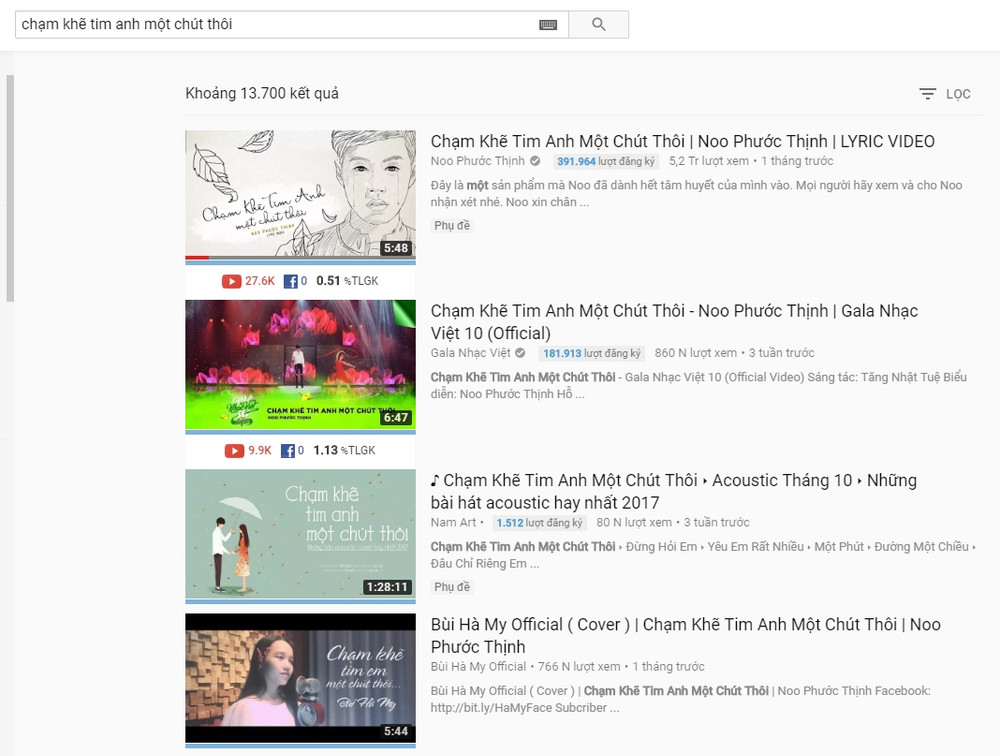The height and width of the screenshot is (756, 1000).
Task: Open the Bùi Hà My cover thumbnail
Action: point(300,679)
